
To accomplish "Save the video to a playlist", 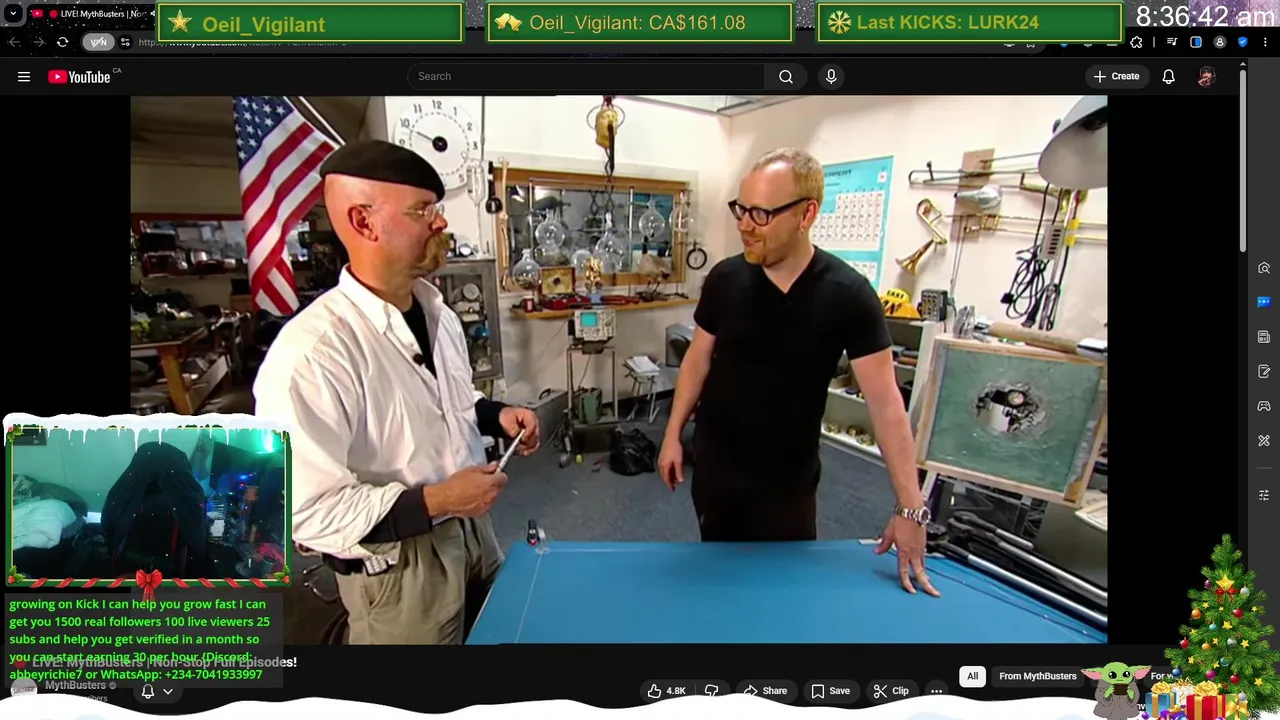I will [830, 691].
